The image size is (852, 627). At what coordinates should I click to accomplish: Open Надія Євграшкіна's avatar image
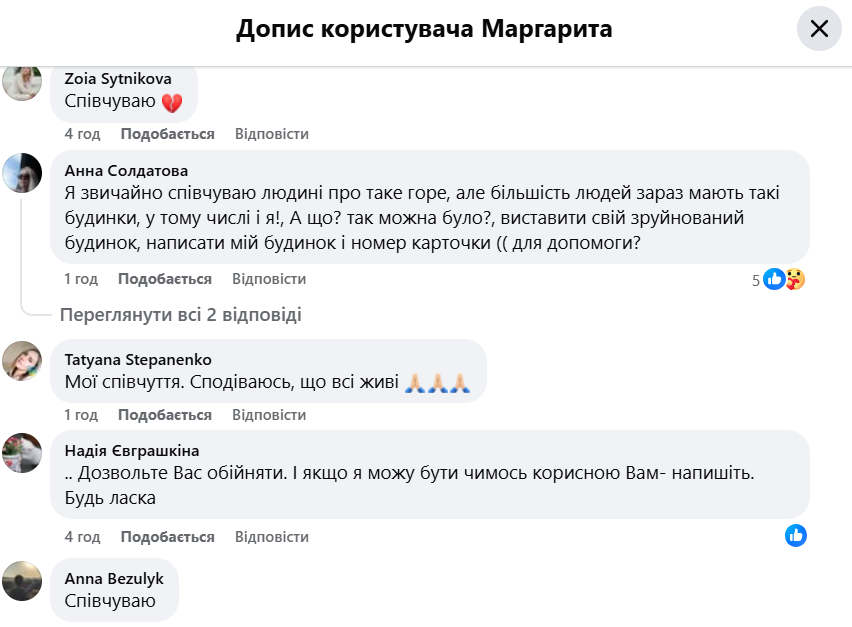coord(22,452)
